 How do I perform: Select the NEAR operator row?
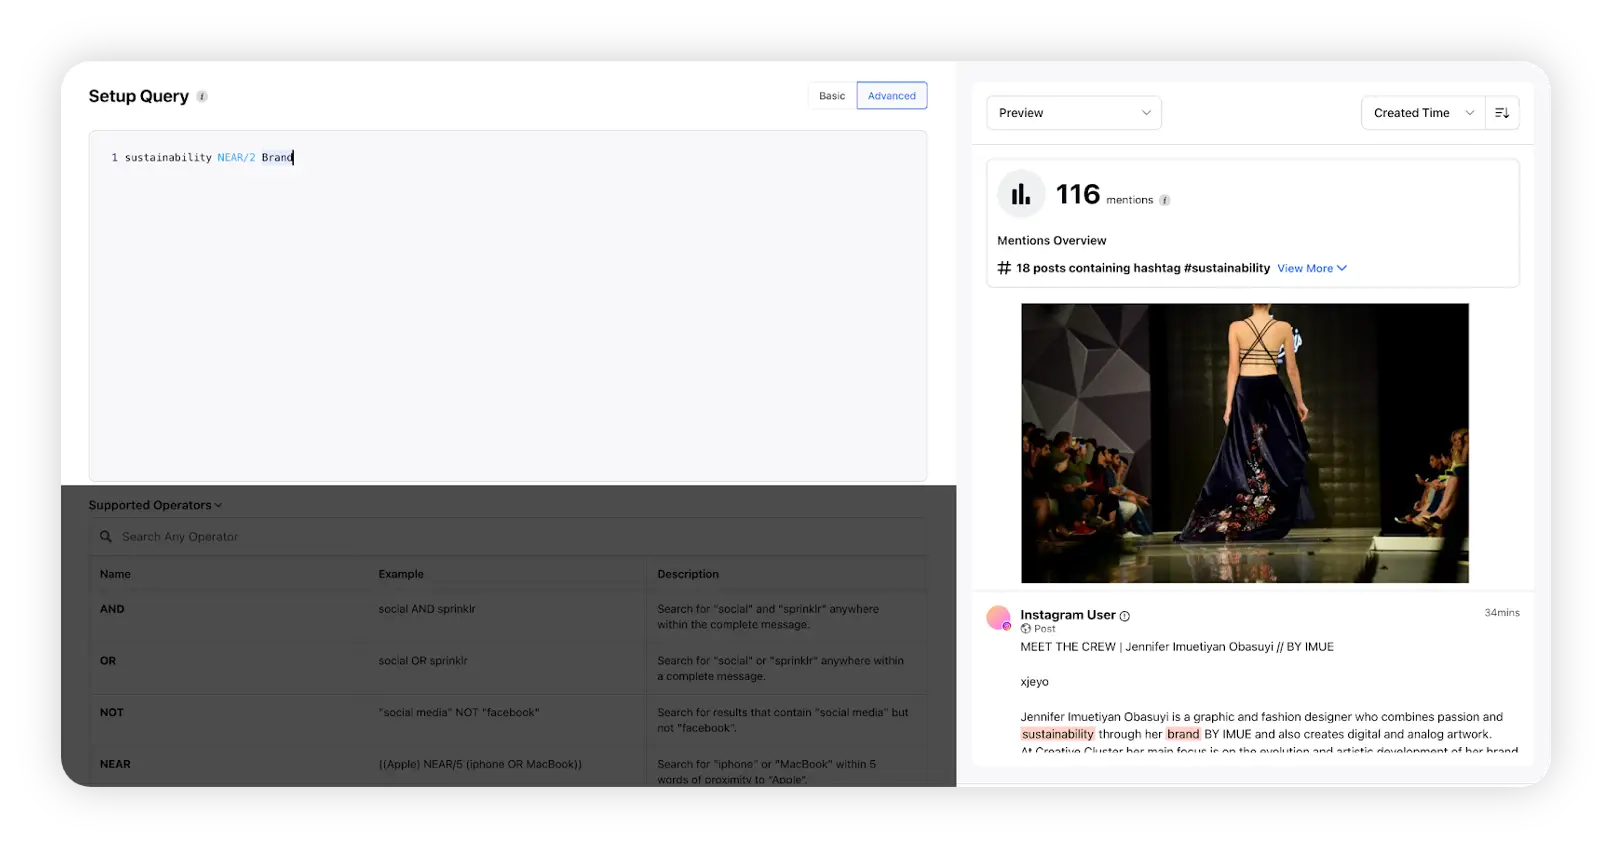coord(508,768)
